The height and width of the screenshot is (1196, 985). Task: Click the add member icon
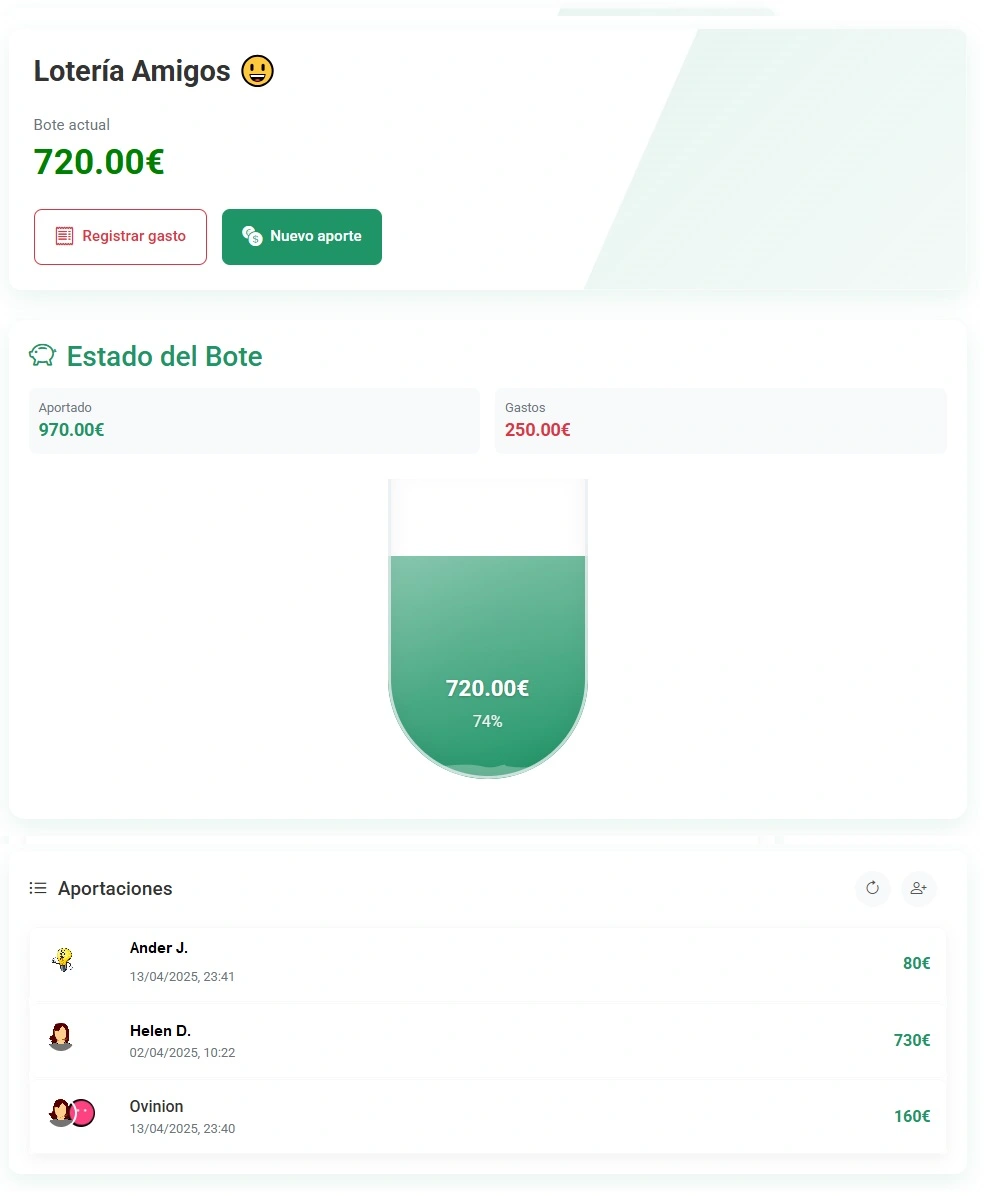919,888
